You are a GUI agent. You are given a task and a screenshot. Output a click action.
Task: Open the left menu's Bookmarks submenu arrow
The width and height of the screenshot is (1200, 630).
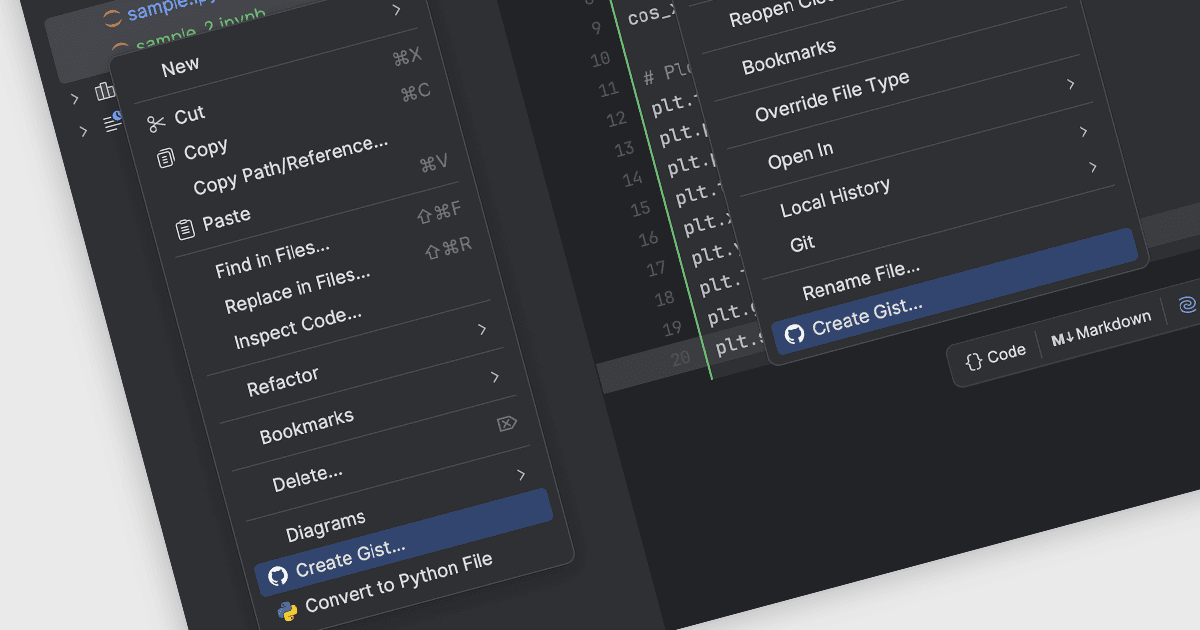[495, 377]
